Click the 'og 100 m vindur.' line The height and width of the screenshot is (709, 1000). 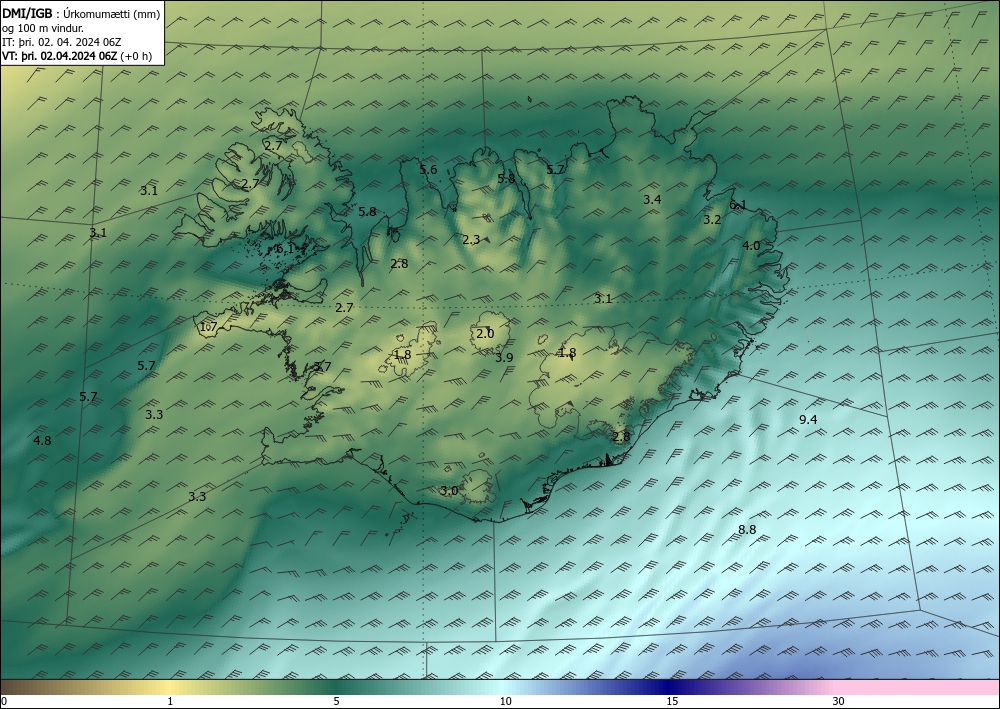pyautogui.click(x=43, y=28)
